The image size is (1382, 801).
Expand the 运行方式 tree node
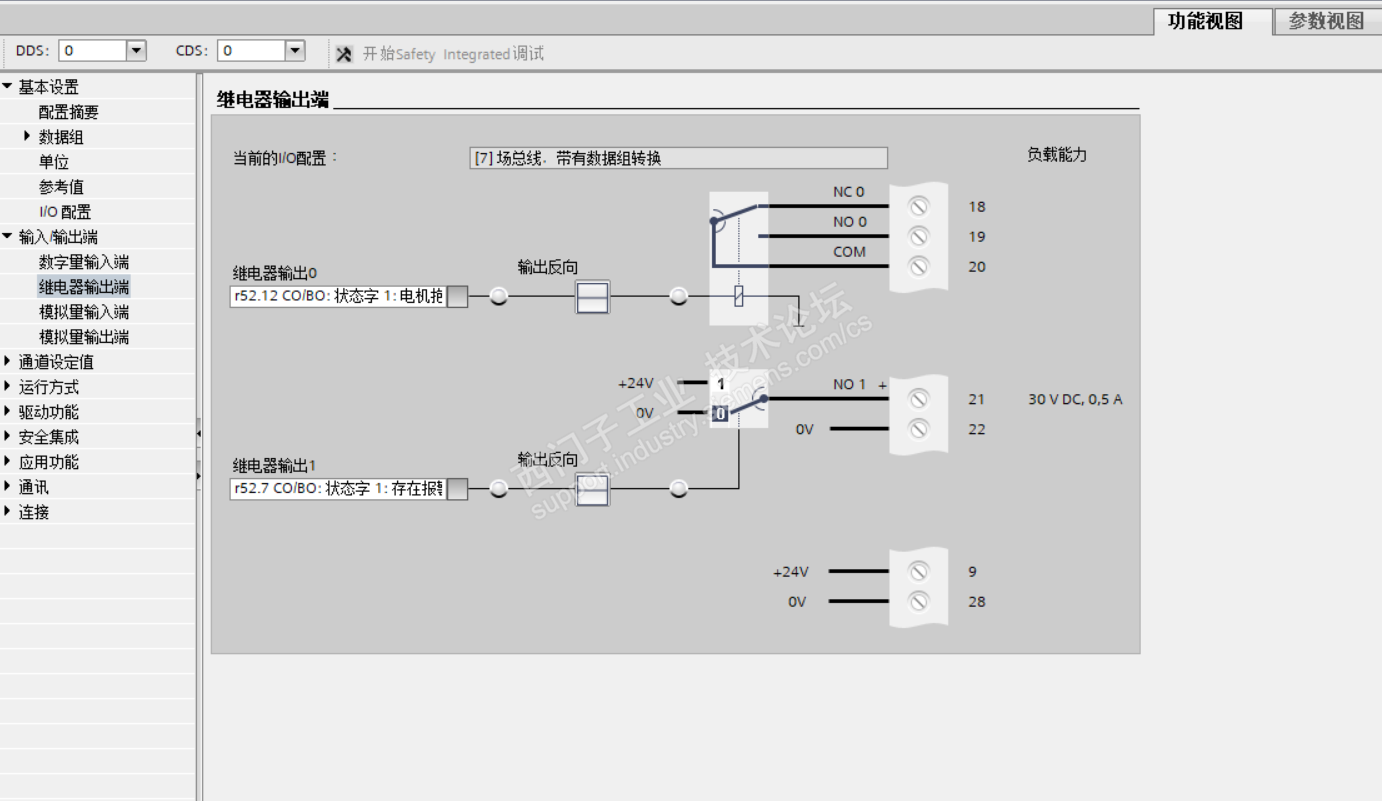click(8, 386)
